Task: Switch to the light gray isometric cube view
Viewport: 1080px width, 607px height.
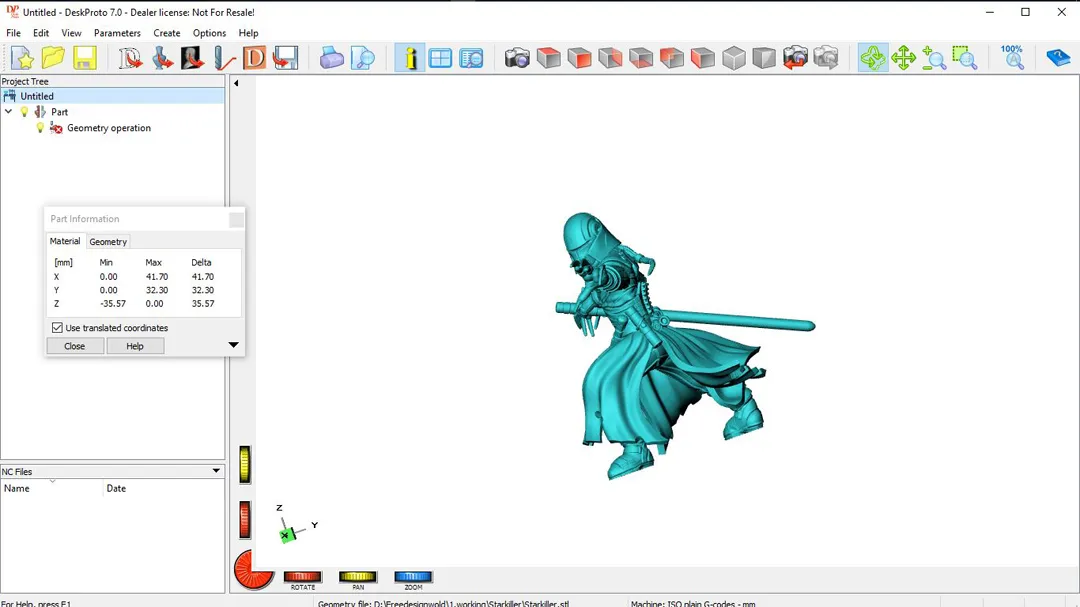Action: 734,58
